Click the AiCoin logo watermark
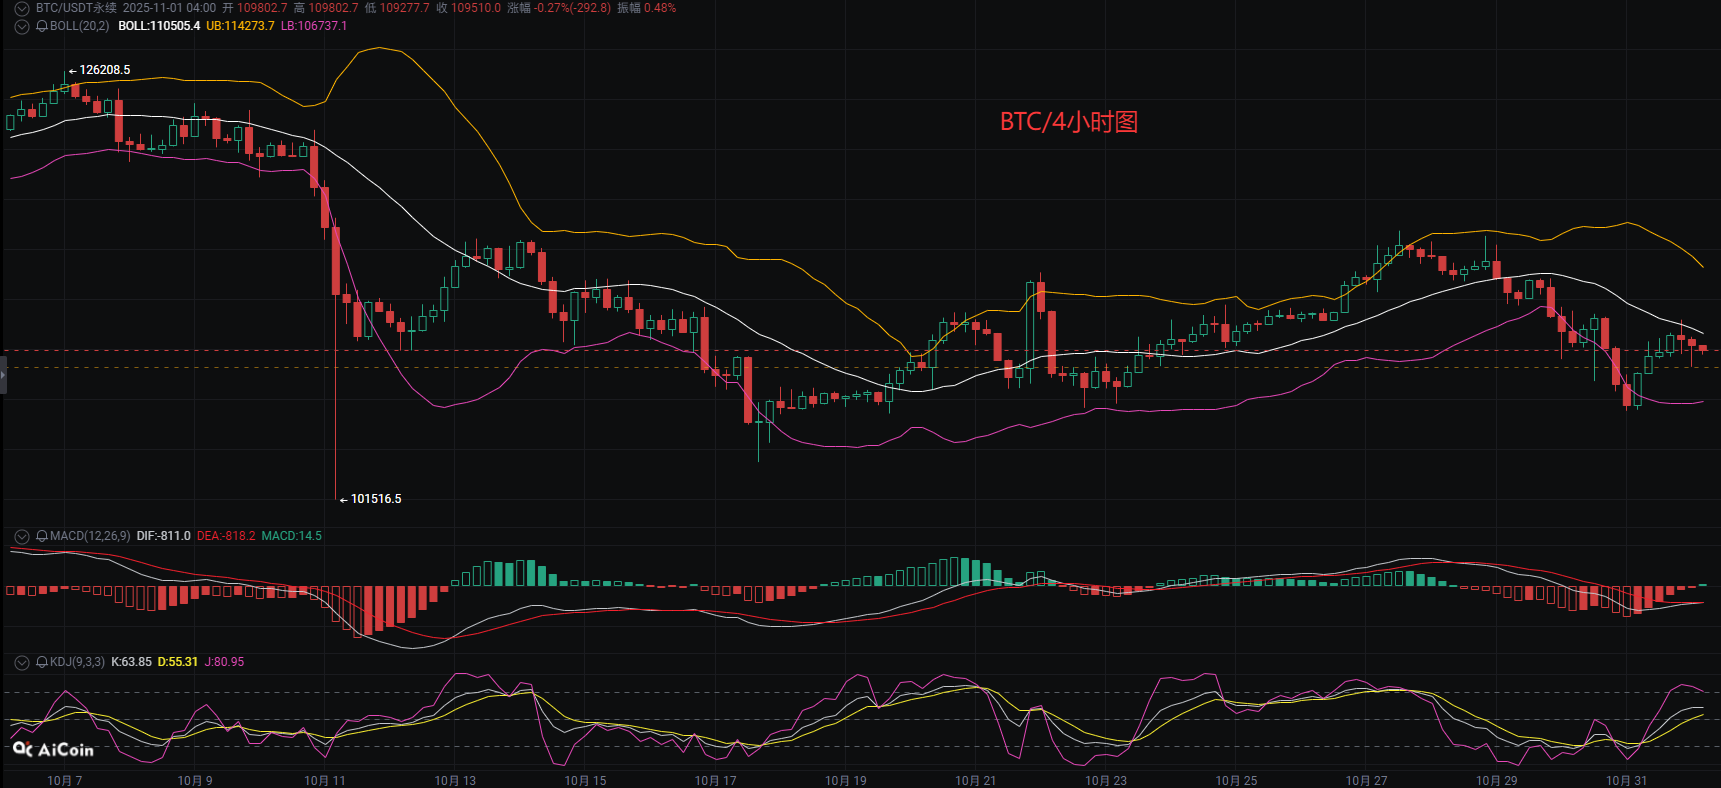Viewport: 1721px width, 788px height. (53, 749)
